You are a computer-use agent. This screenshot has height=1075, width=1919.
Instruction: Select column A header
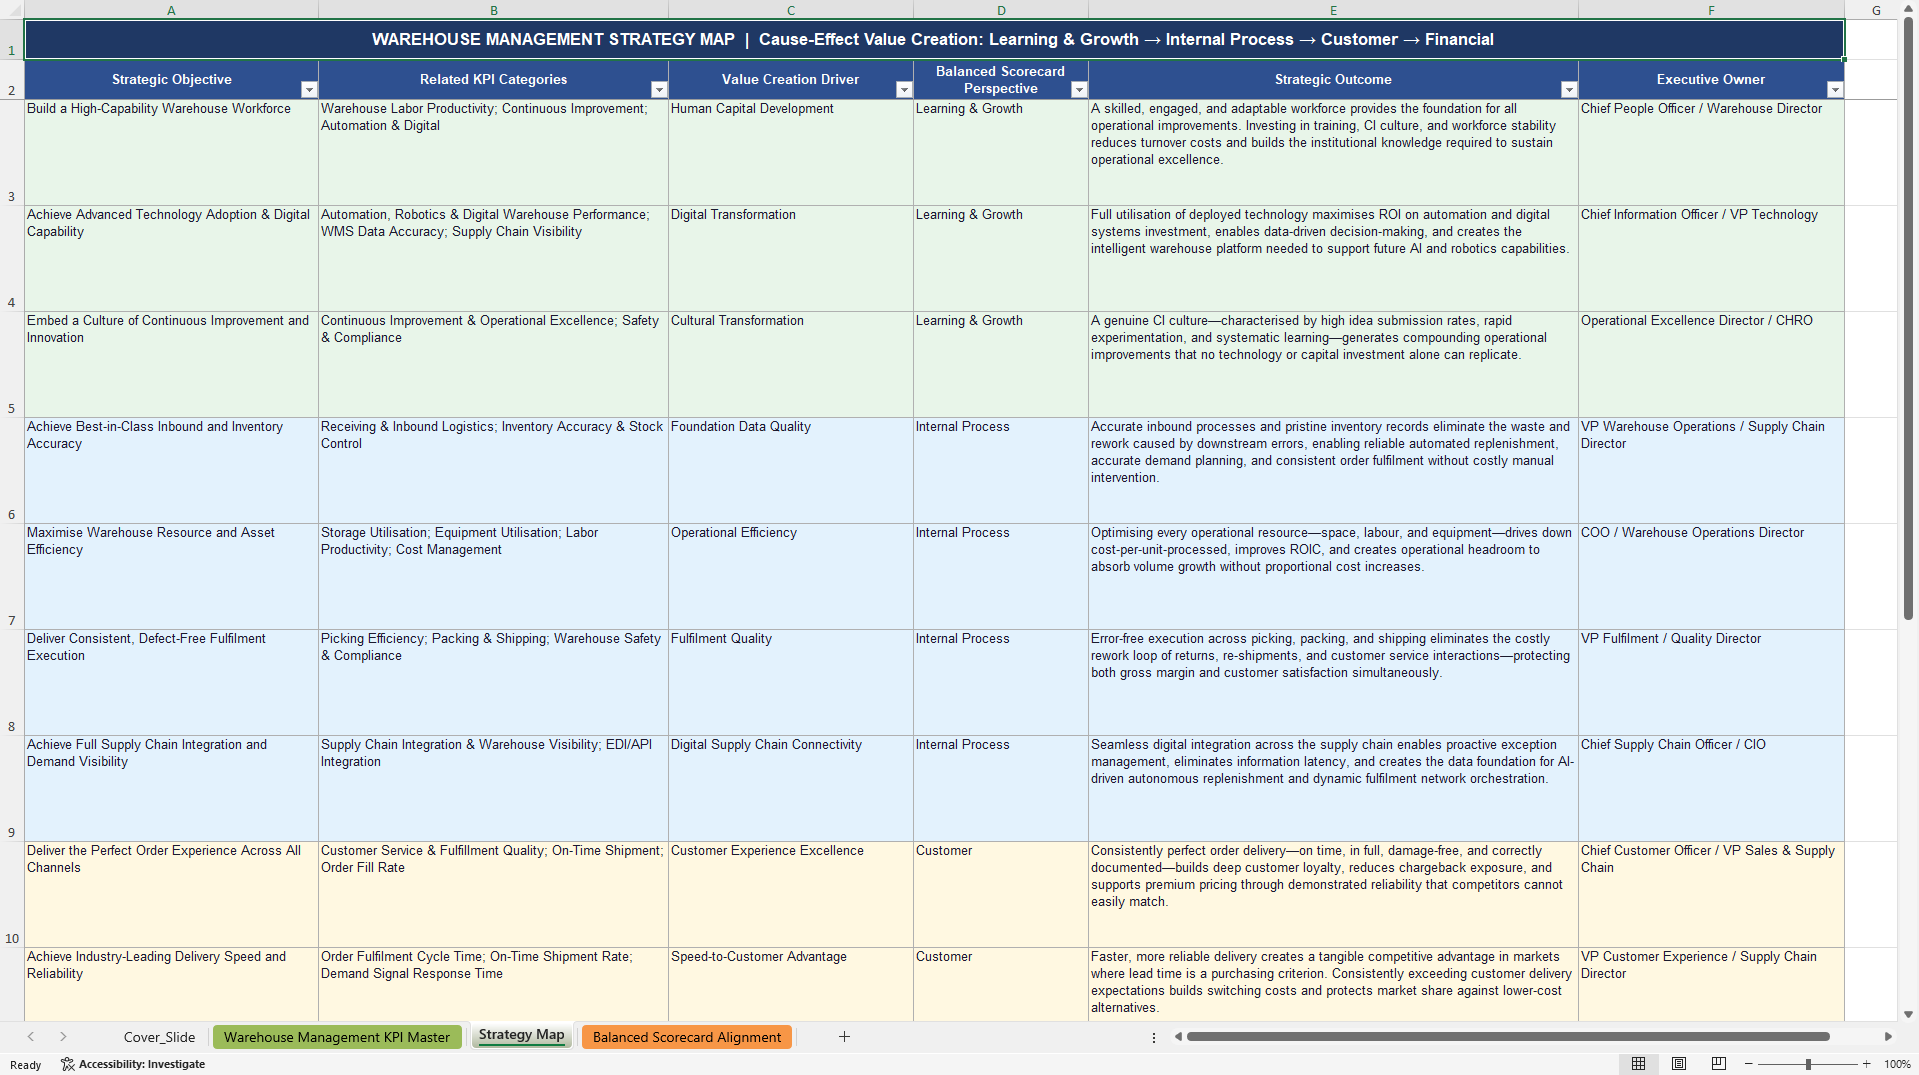pos(171,10)
